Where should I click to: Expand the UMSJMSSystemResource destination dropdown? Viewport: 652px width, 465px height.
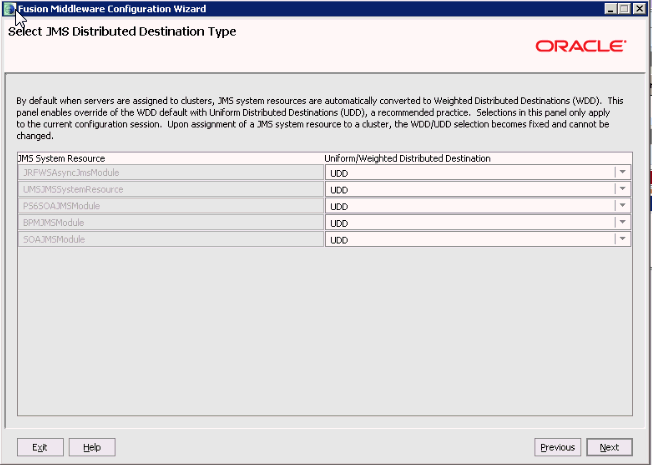click(622, 189)
